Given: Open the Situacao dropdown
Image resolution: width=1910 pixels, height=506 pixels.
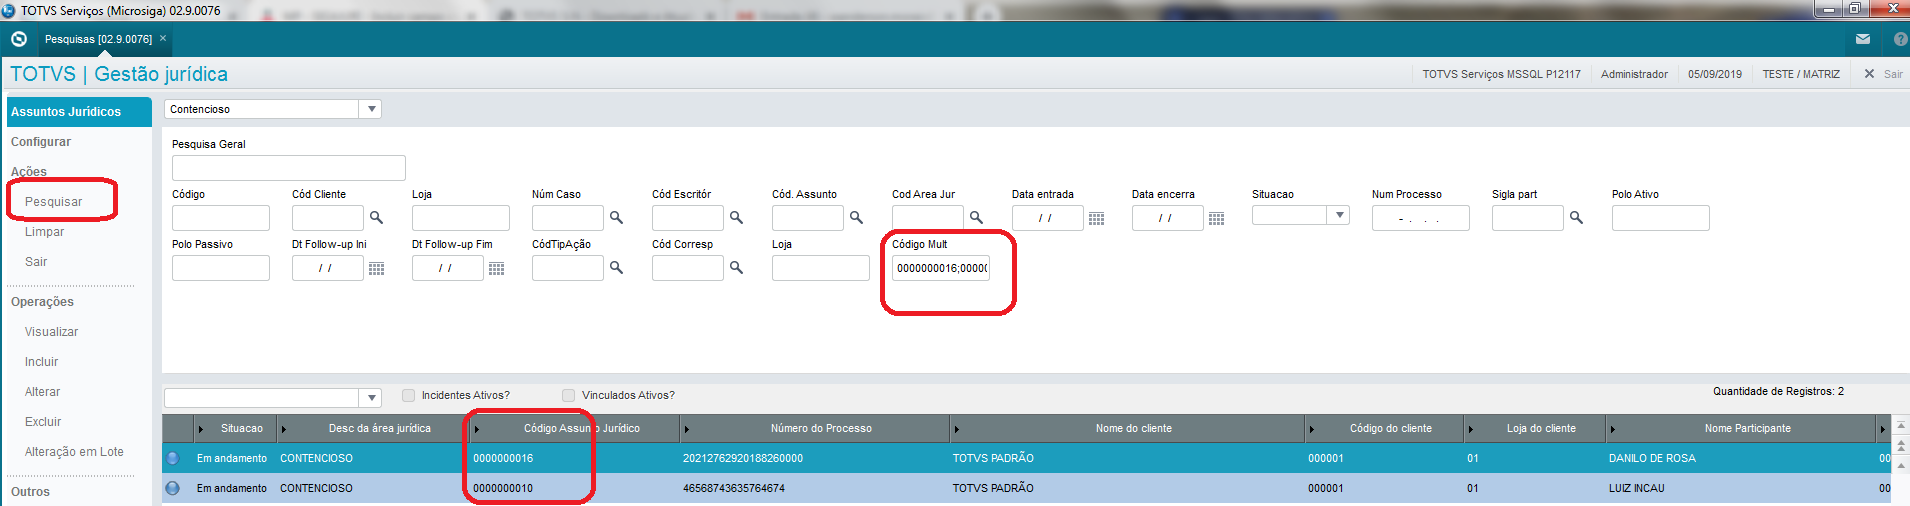Looking at the screenshot, I should tap(1339, 215).
